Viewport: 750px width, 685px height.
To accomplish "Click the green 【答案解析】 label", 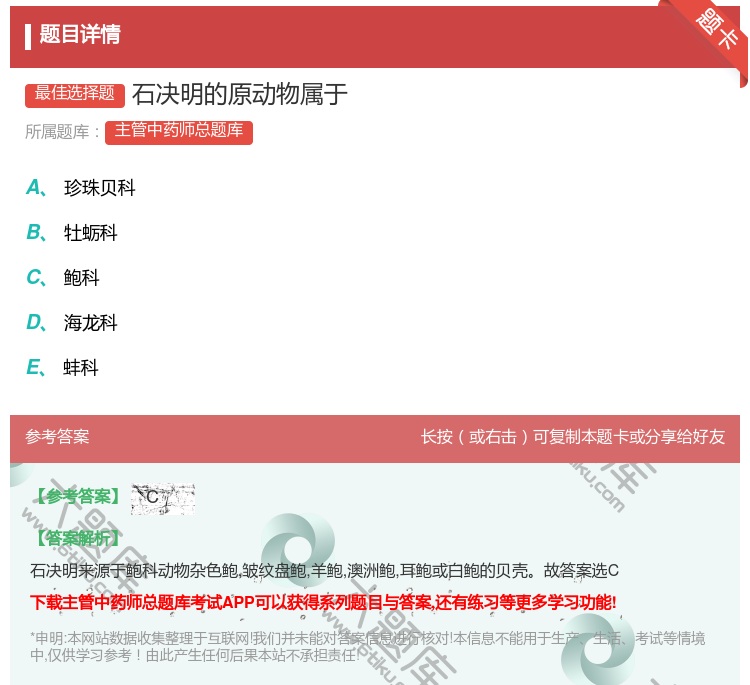I will [76, 538].
